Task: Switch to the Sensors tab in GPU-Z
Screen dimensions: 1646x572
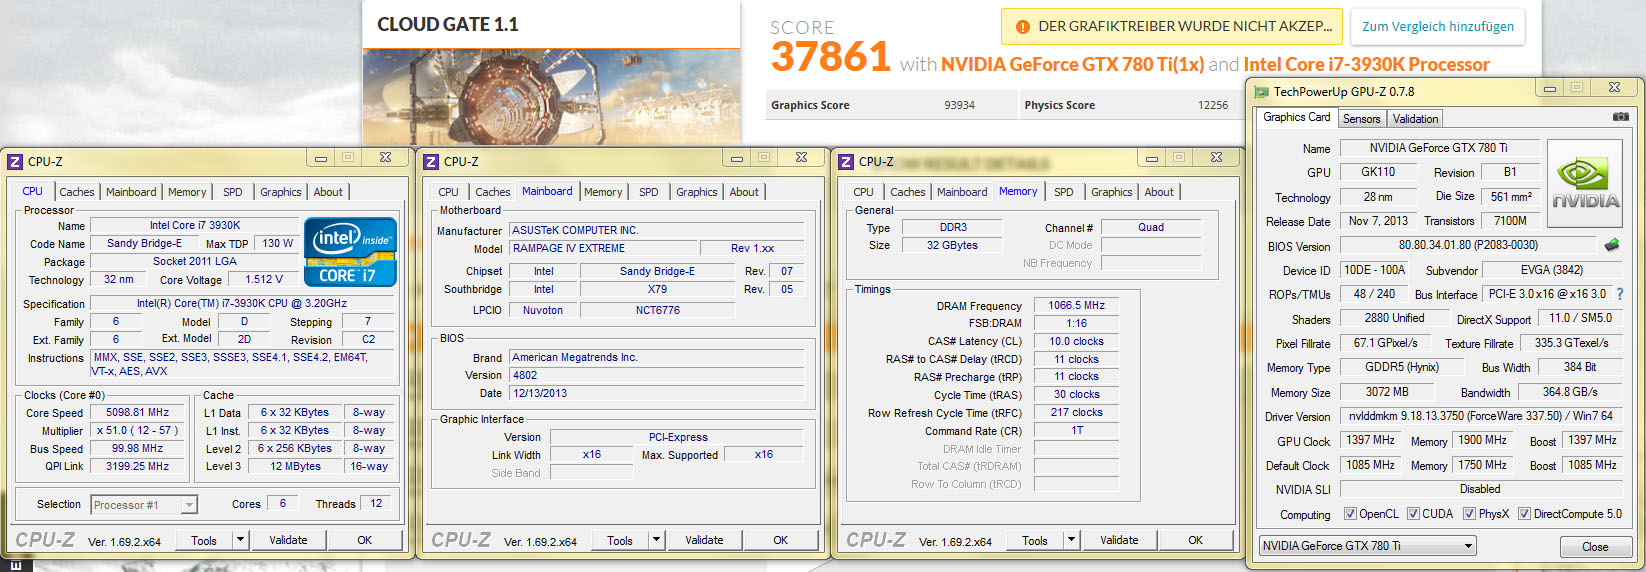Action: pyautogui.click(x=1361, y=119)
